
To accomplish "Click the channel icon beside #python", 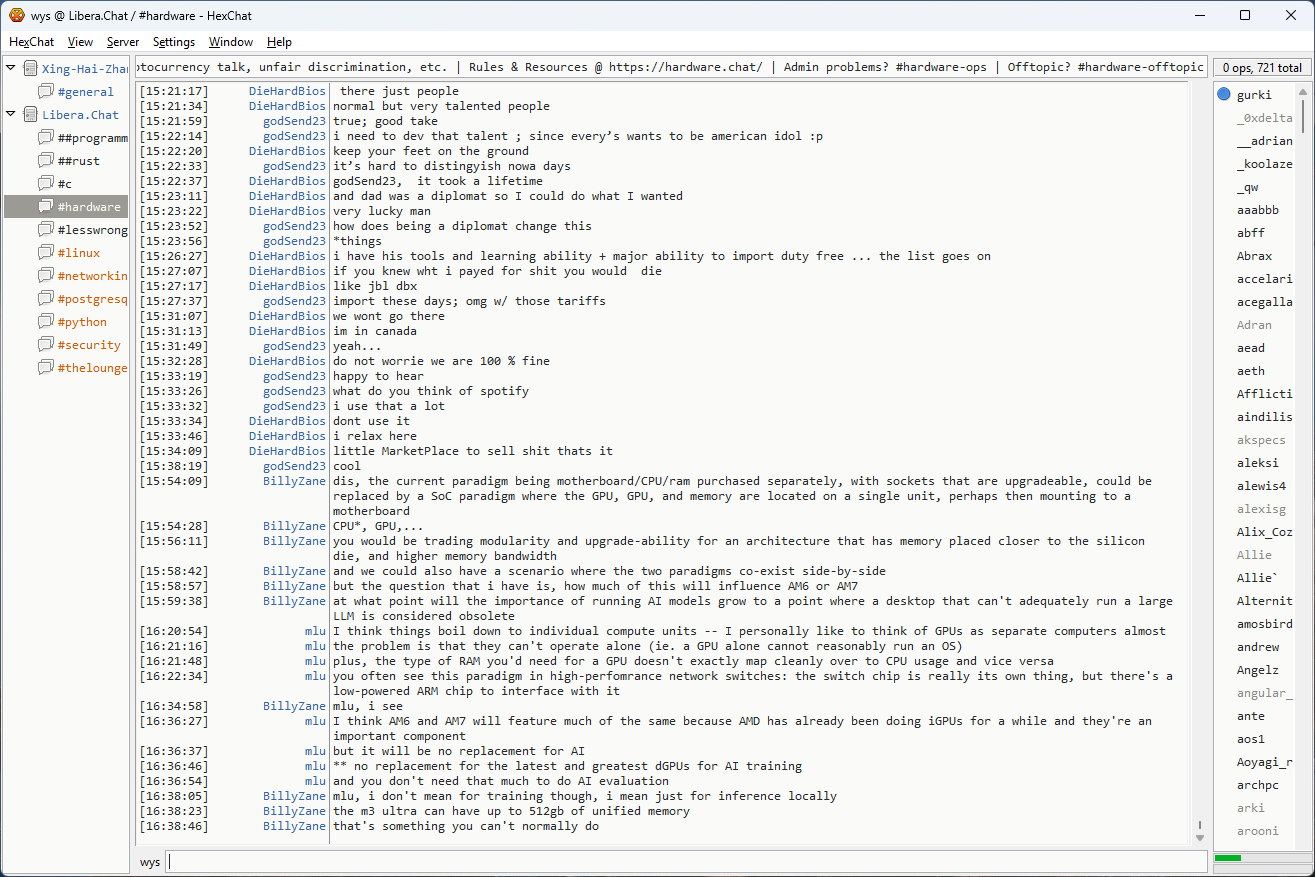I will click(45, 322).
